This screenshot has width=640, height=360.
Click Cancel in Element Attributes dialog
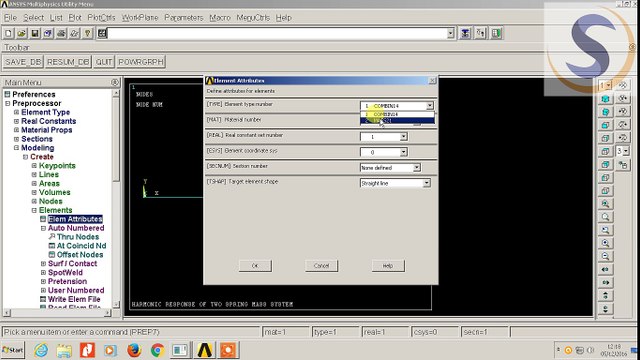coord(322,266)
